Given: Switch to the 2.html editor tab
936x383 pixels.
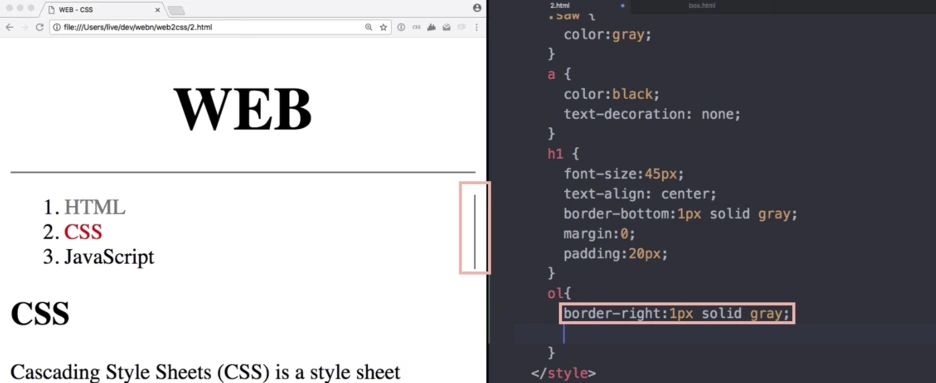Looking at the screenshot, I should [x=560, y=5].
